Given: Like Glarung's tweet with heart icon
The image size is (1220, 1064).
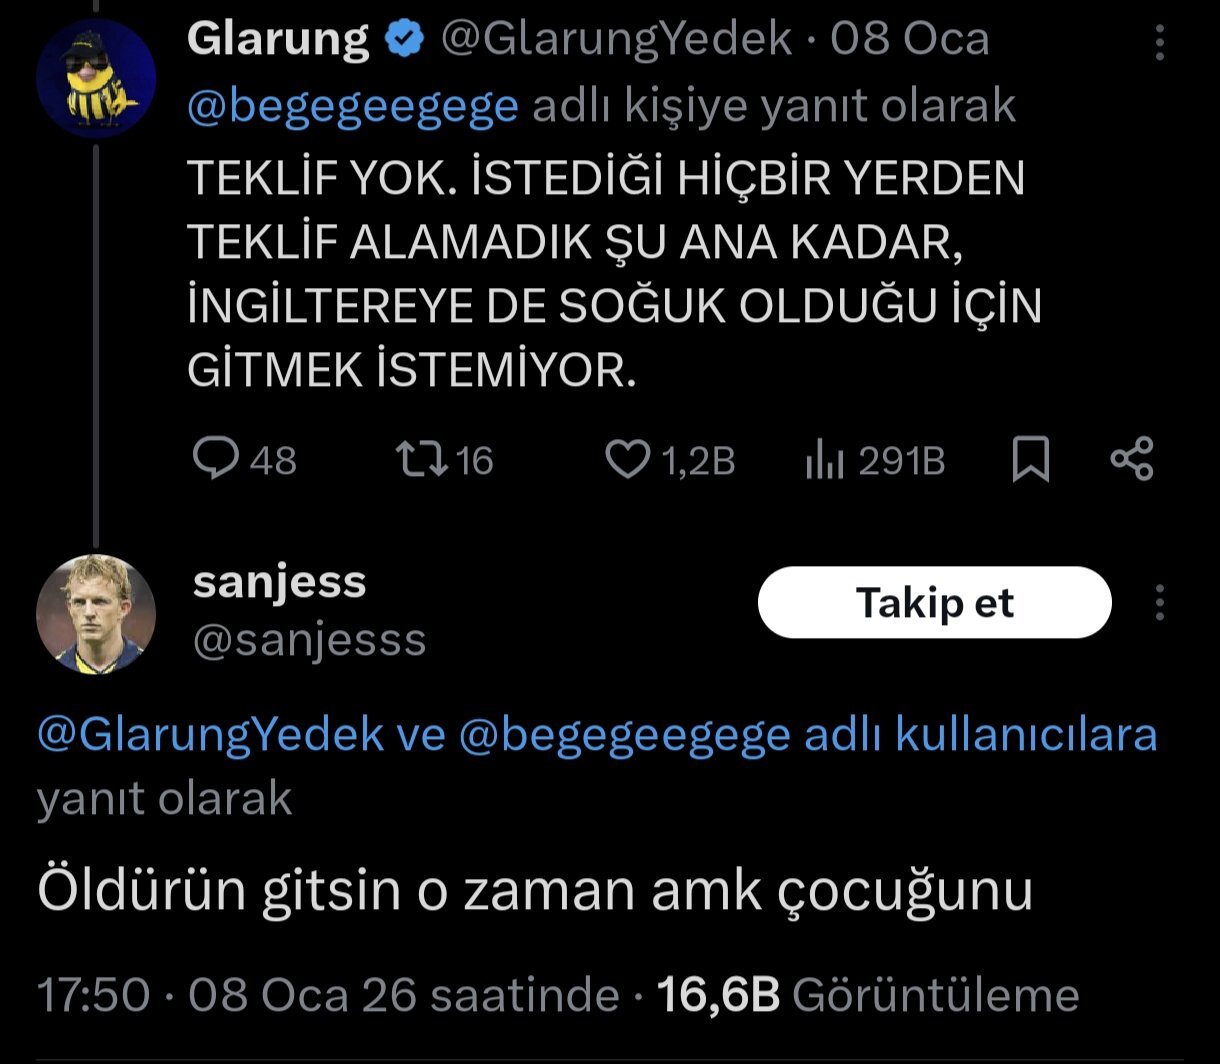Looking at the screenshot, I should [x=629, y=460].
